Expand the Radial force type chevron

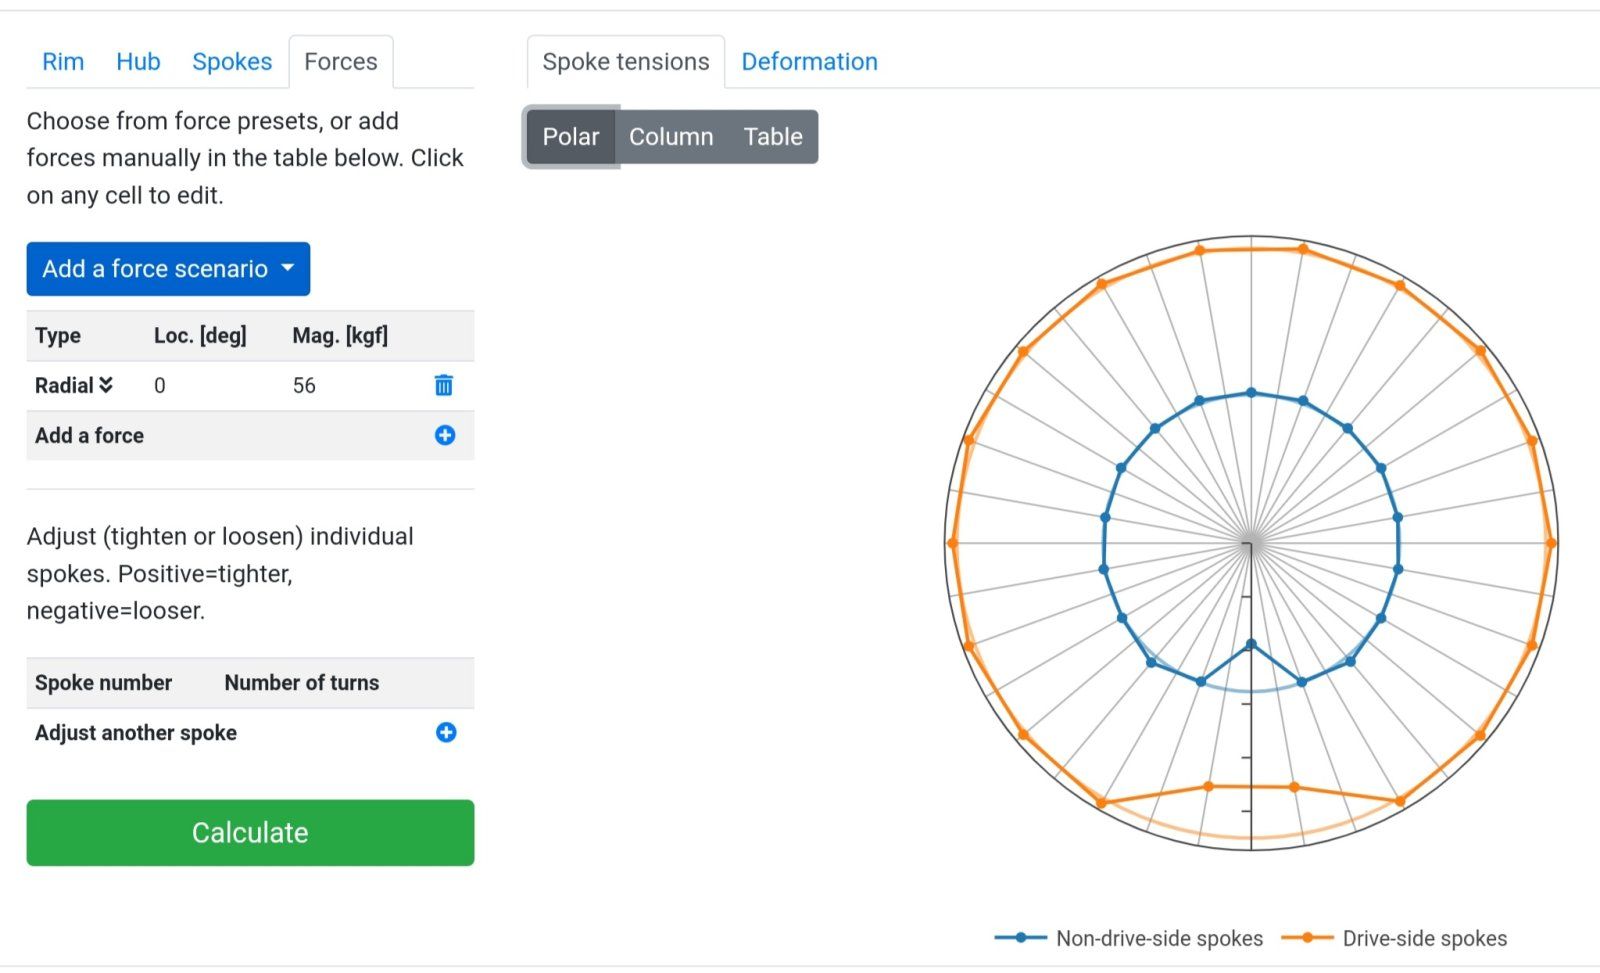click(106, 385)
